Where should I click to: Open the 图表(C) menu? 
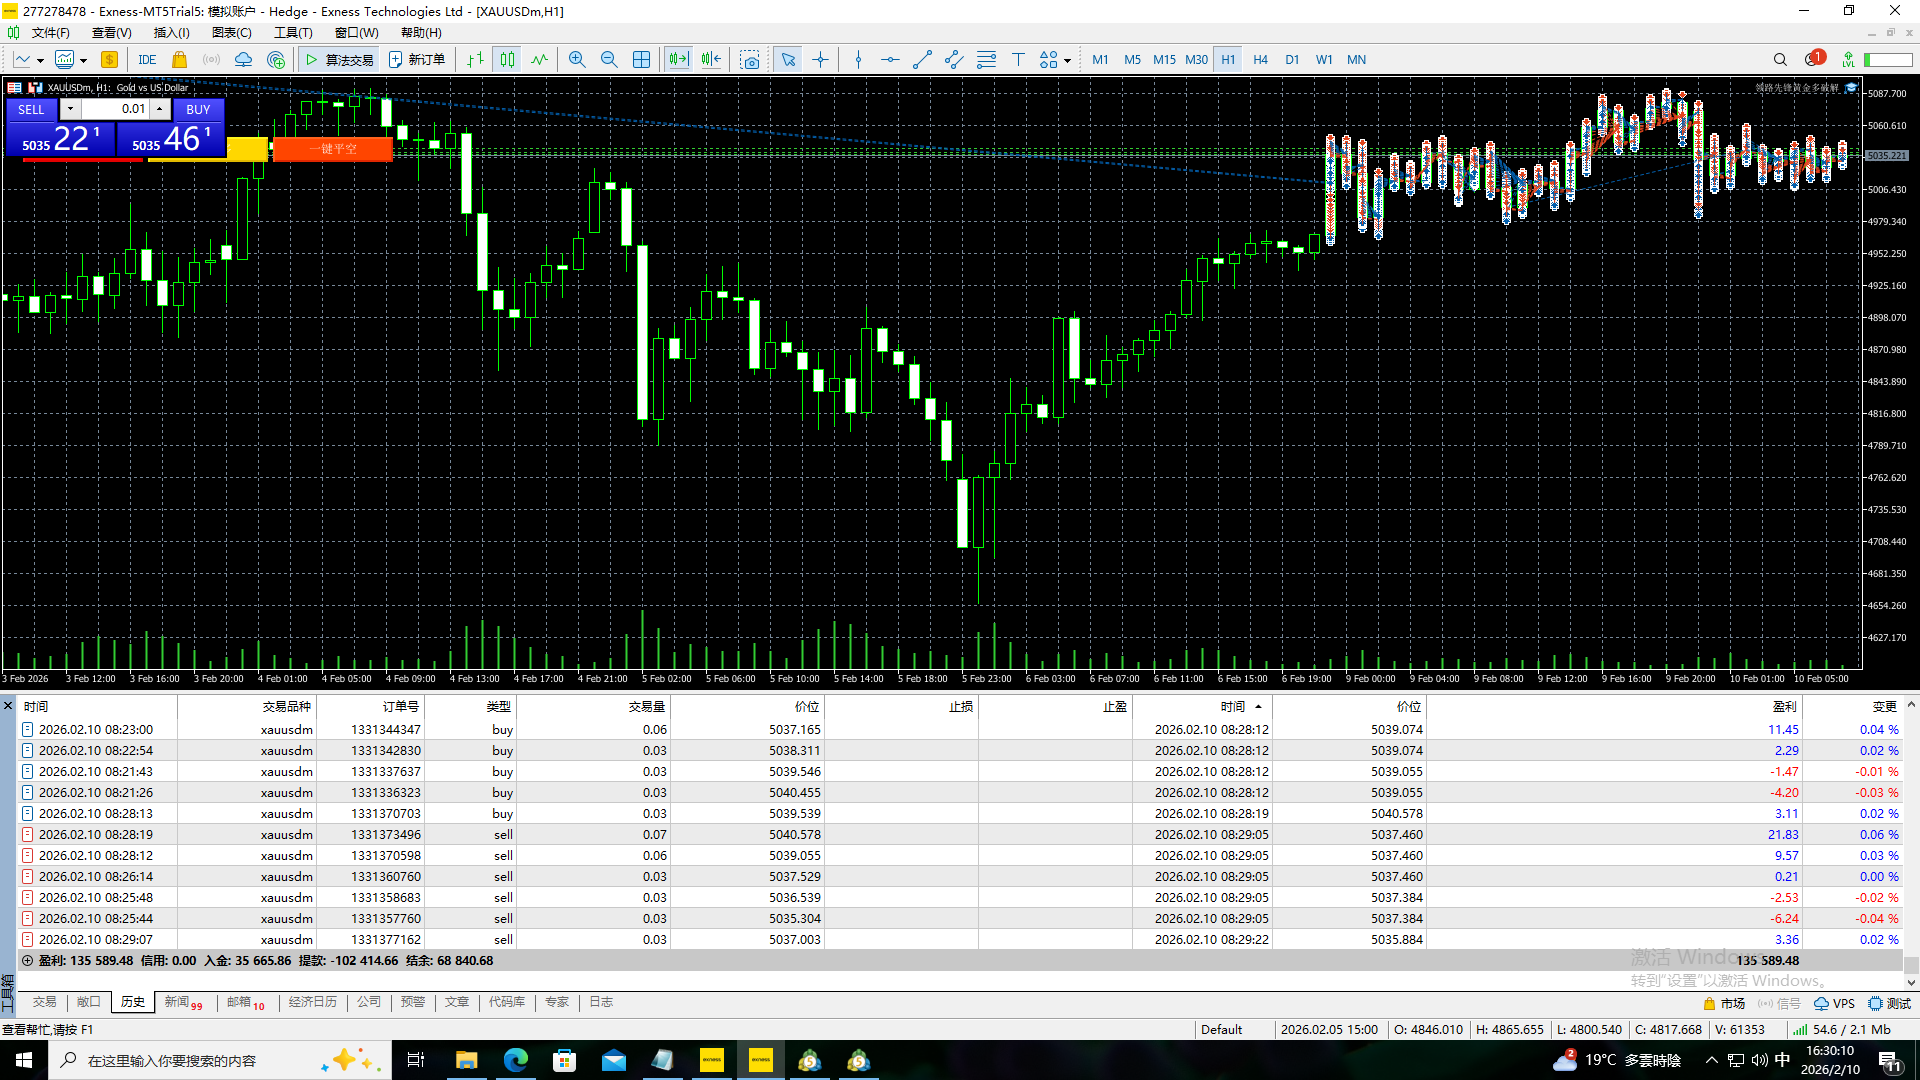coord(231,33)
